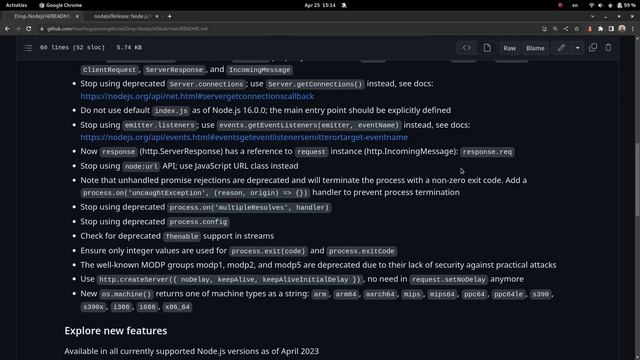The image size is (640, 360).
Task: Click the emitter.listeners code snippet
Action: coord(160,125)
